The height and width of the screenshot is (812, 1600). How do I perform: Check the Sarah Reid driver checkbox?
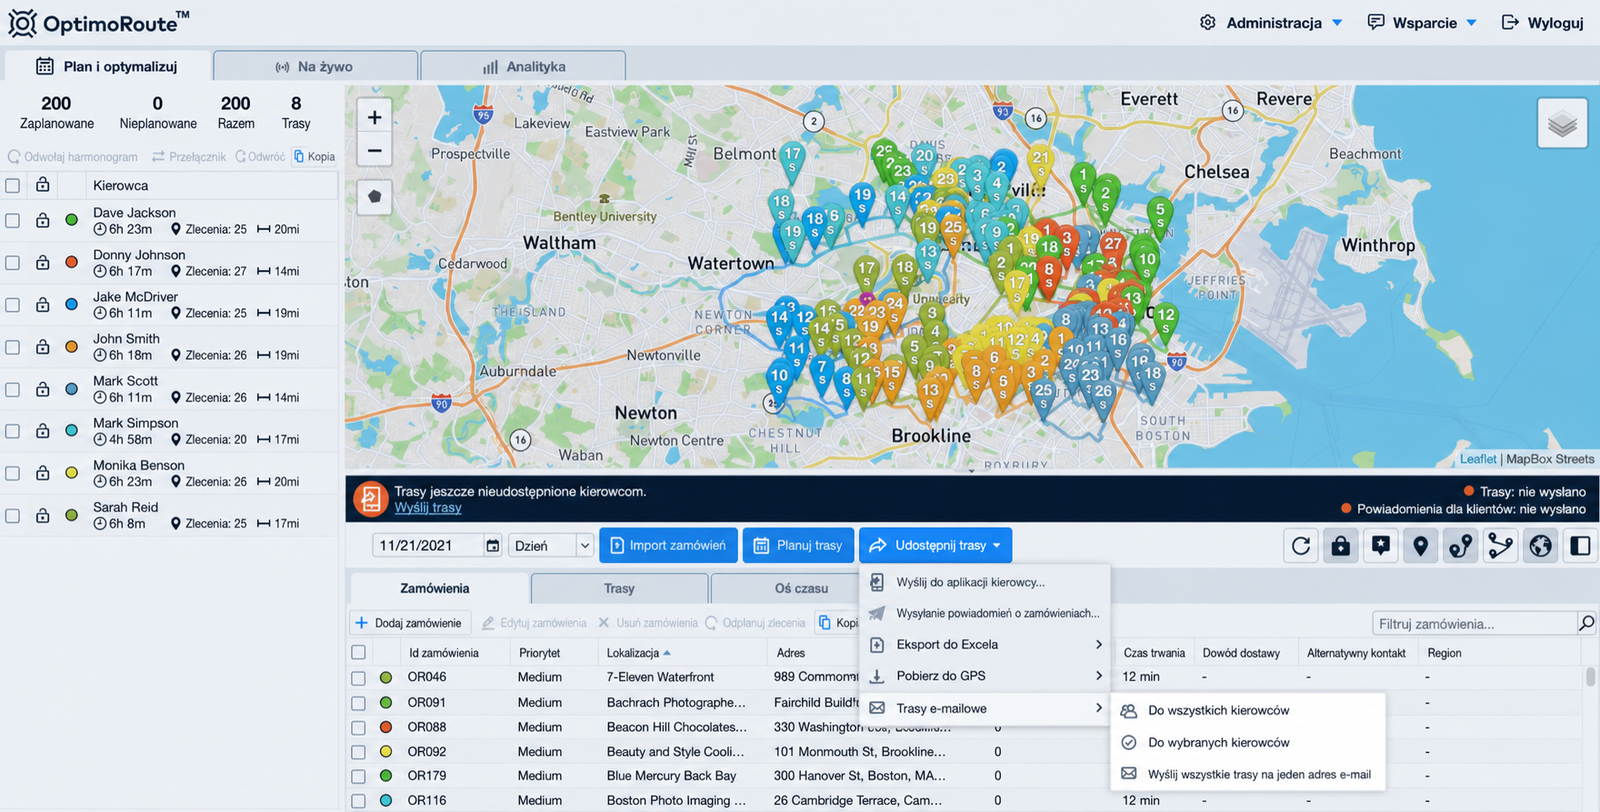click(13, 516)
